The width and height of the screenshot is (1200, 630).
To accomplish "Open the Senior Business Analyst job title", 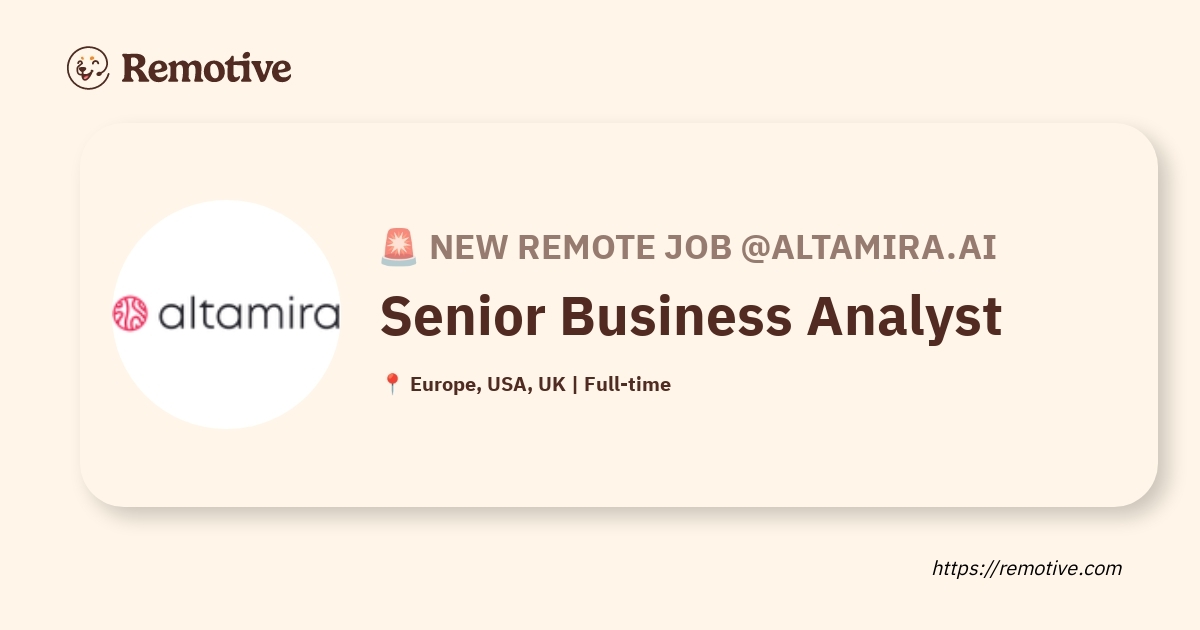I will click(x=691, y=317).
